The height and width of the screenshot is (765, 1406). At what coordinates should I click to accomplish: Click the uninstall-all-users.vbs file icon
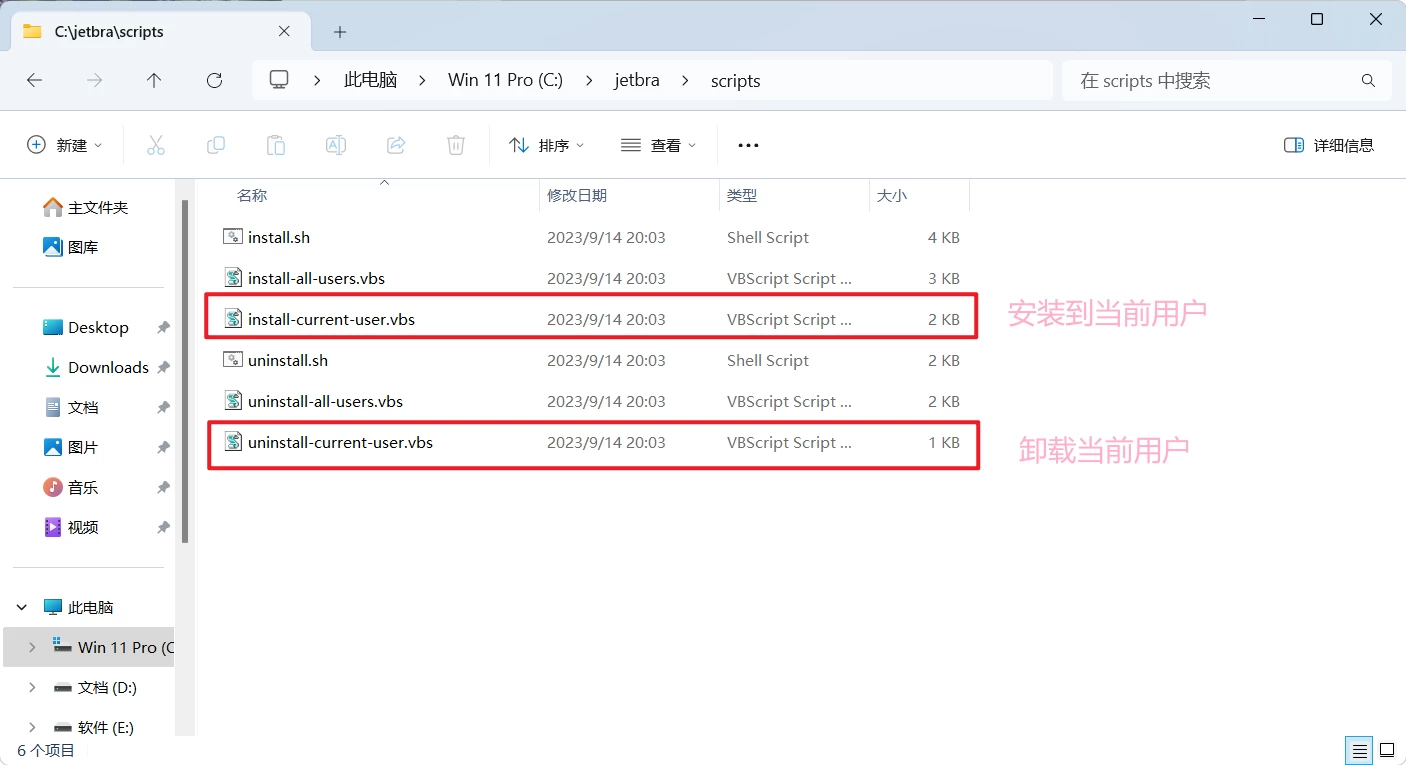(x=233, y=401)
